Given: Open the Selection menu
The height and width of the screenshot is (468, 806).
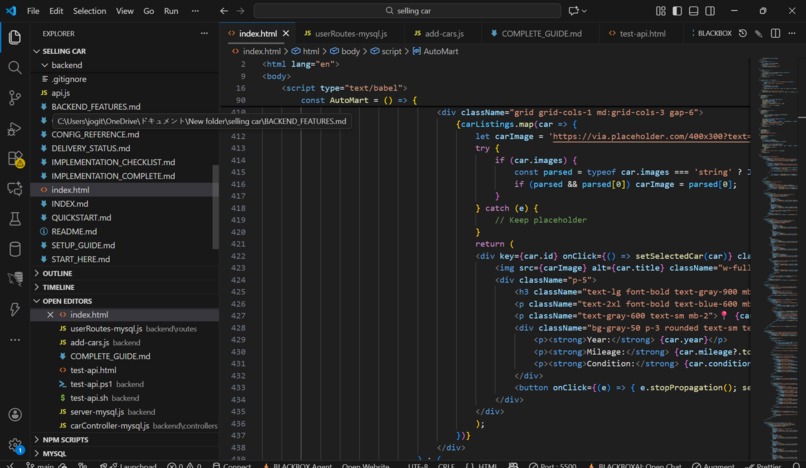Looking at the screenshot, I should point(89,11).
